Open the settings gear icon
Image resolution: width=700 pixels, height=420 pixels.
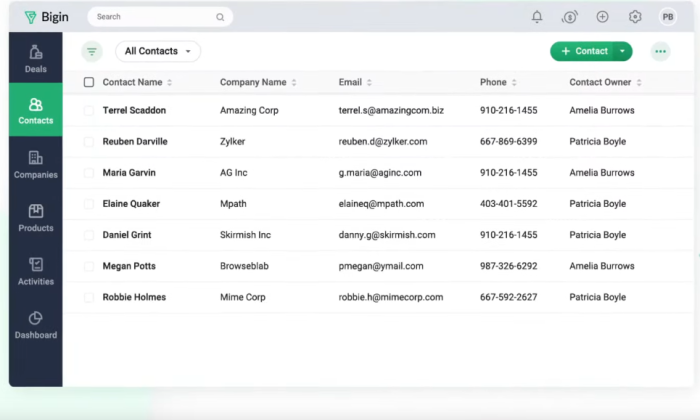point(635,17)
